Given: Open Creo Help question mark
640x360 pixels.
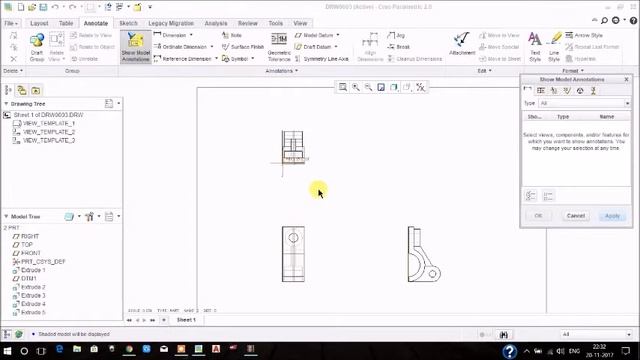Looking at the screenshot, I should click(x=633, y=20).
